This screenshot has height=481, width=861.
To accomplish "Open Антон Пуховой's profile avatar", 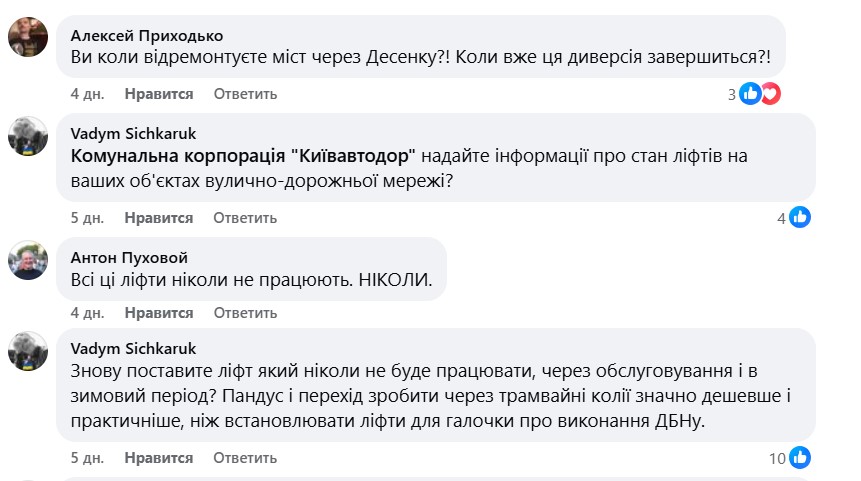I will [x=28, y=261].
